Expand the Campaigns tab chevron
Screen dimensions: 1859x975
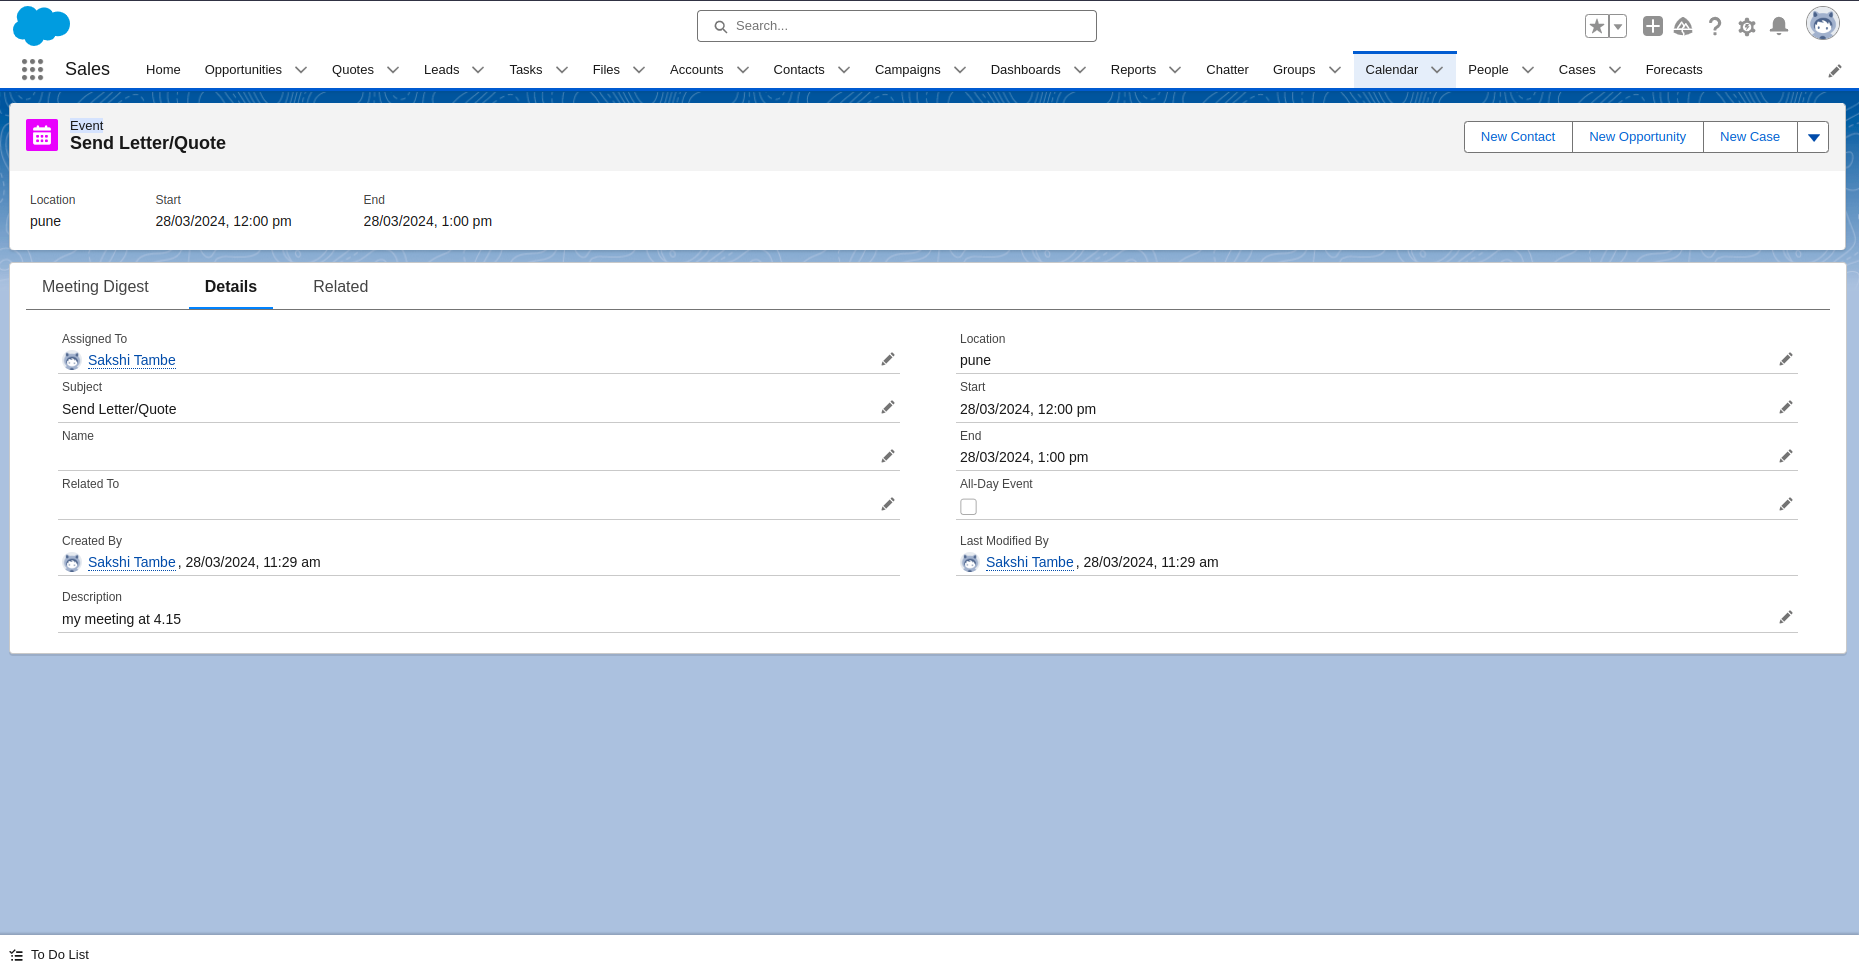click(960, 70)
